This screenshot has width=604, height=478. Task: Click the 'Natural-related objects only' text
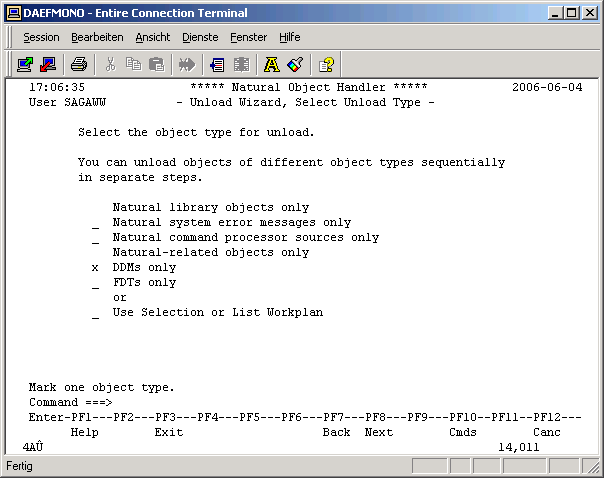[x=211, y=253]
